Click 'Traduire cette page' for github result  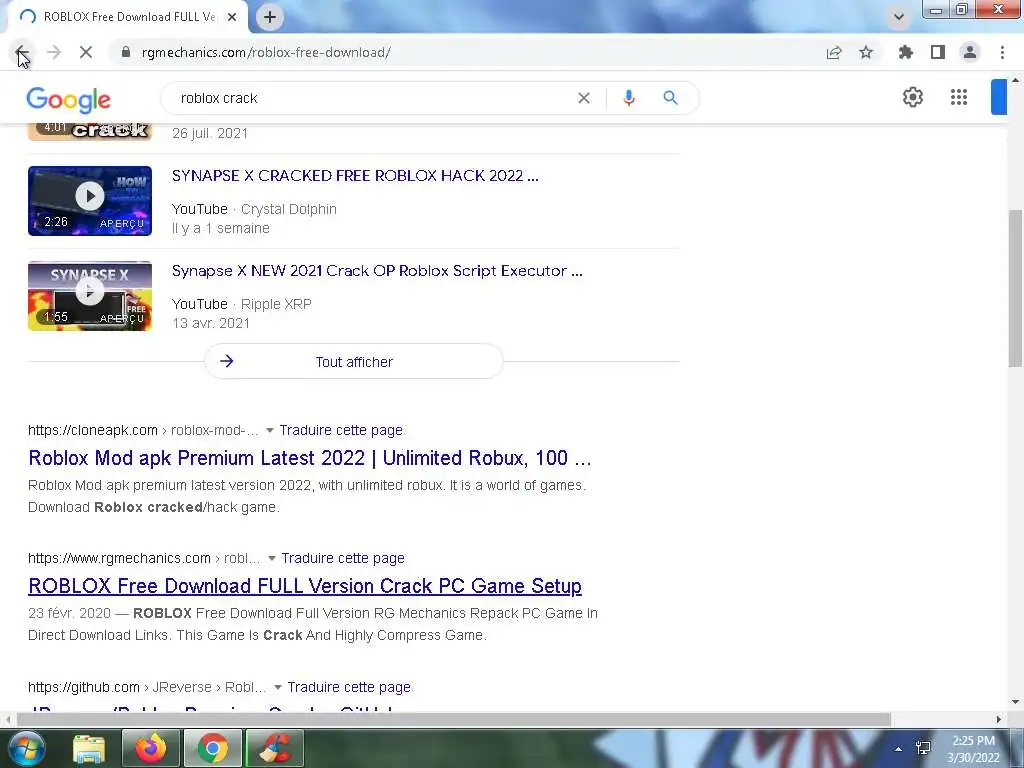(x=349, y=687)
